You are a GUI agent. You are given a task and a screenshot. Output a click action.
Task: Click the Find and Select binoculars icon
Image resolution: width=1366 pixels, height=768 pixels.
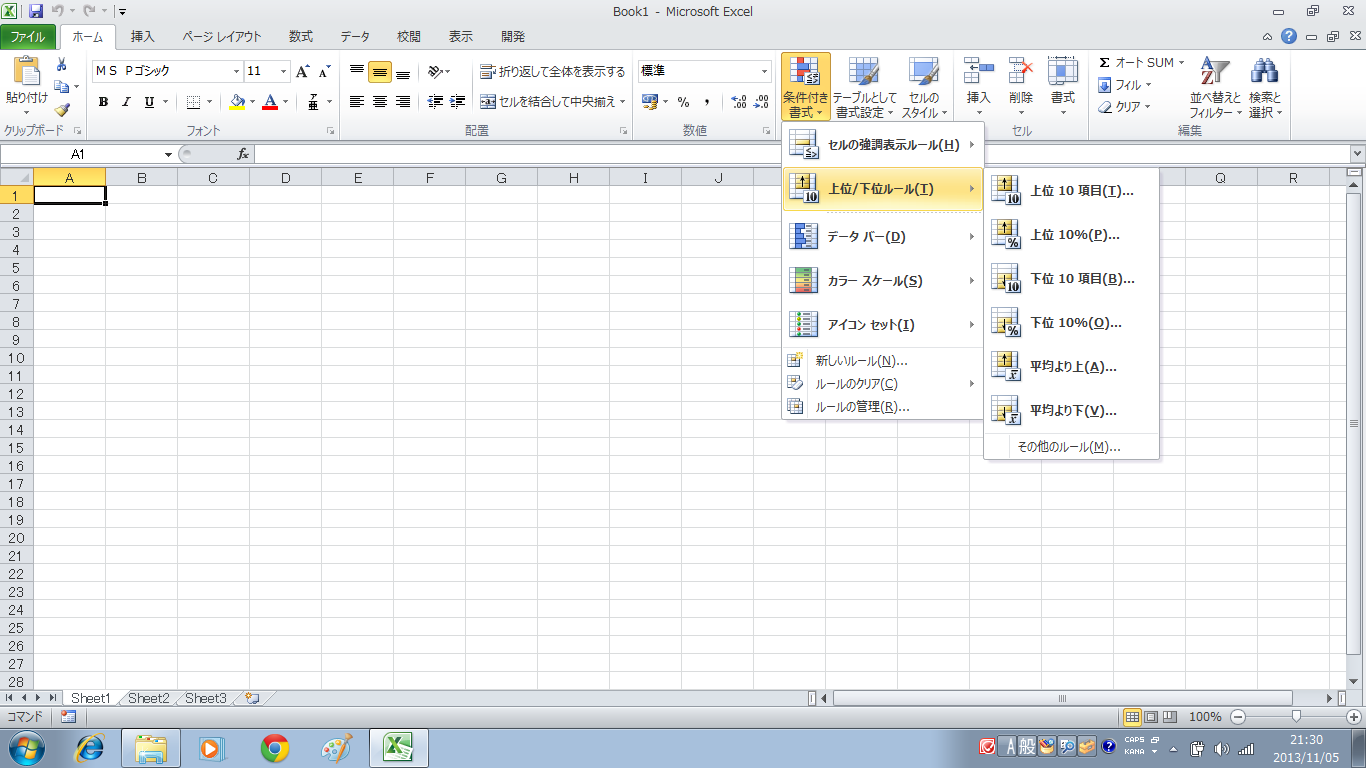tap(1264, 72)
